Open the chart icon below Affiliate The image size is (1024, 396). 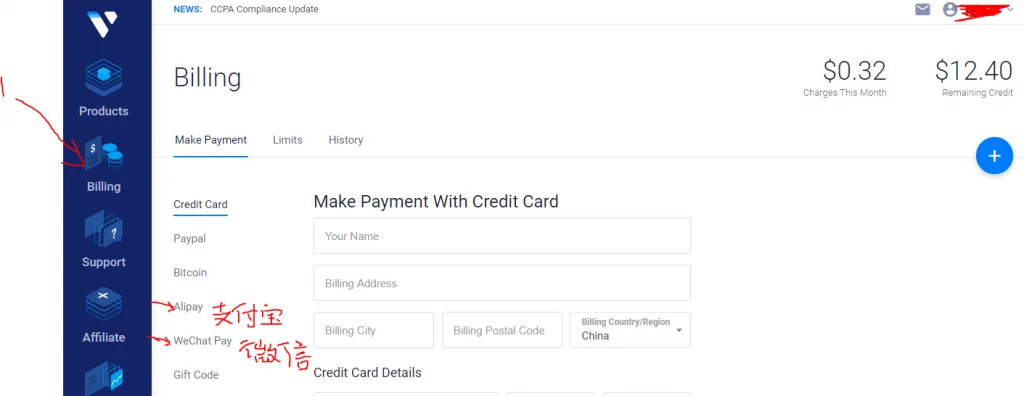(103, 378)
